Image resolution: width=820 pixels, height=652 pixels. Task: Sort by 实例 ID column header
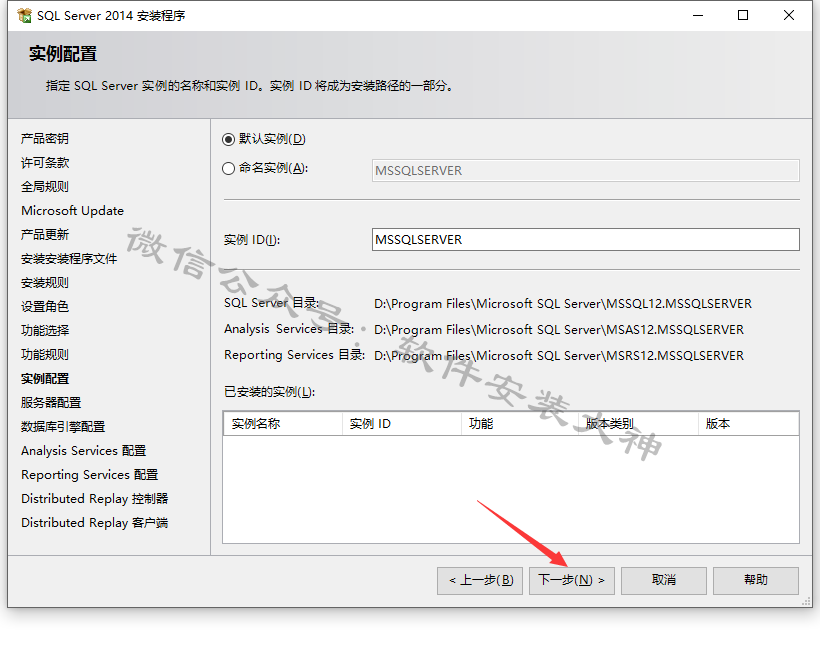point(402,424)
